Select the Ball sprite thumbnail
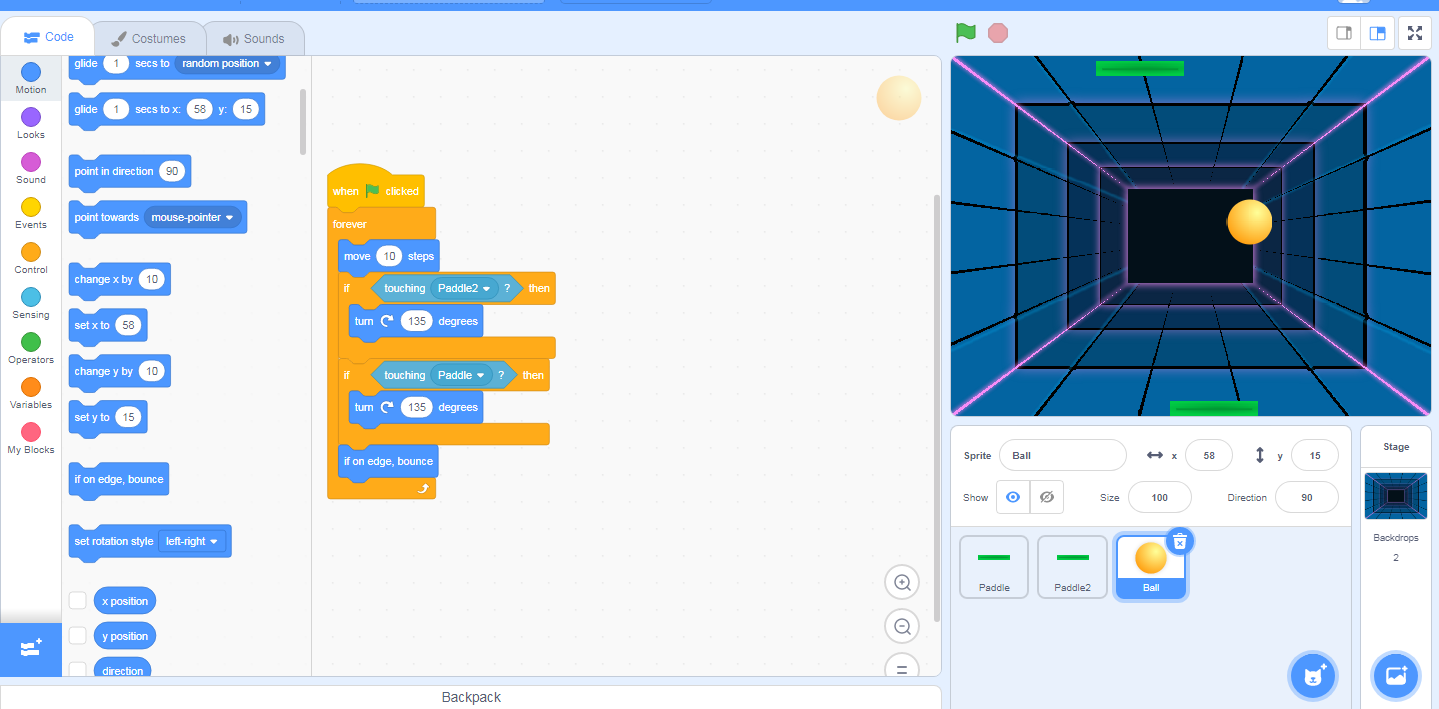The width and height of the screenshot is (1439, 709). tap(1151, 567)
